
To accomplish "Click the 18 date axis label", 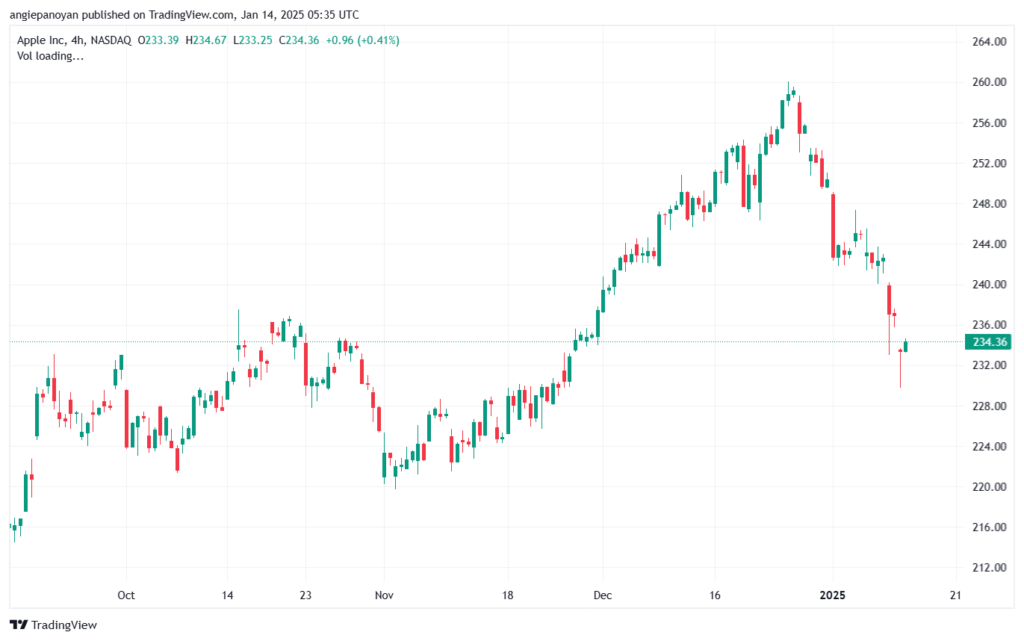I will [x=507, y=595].
